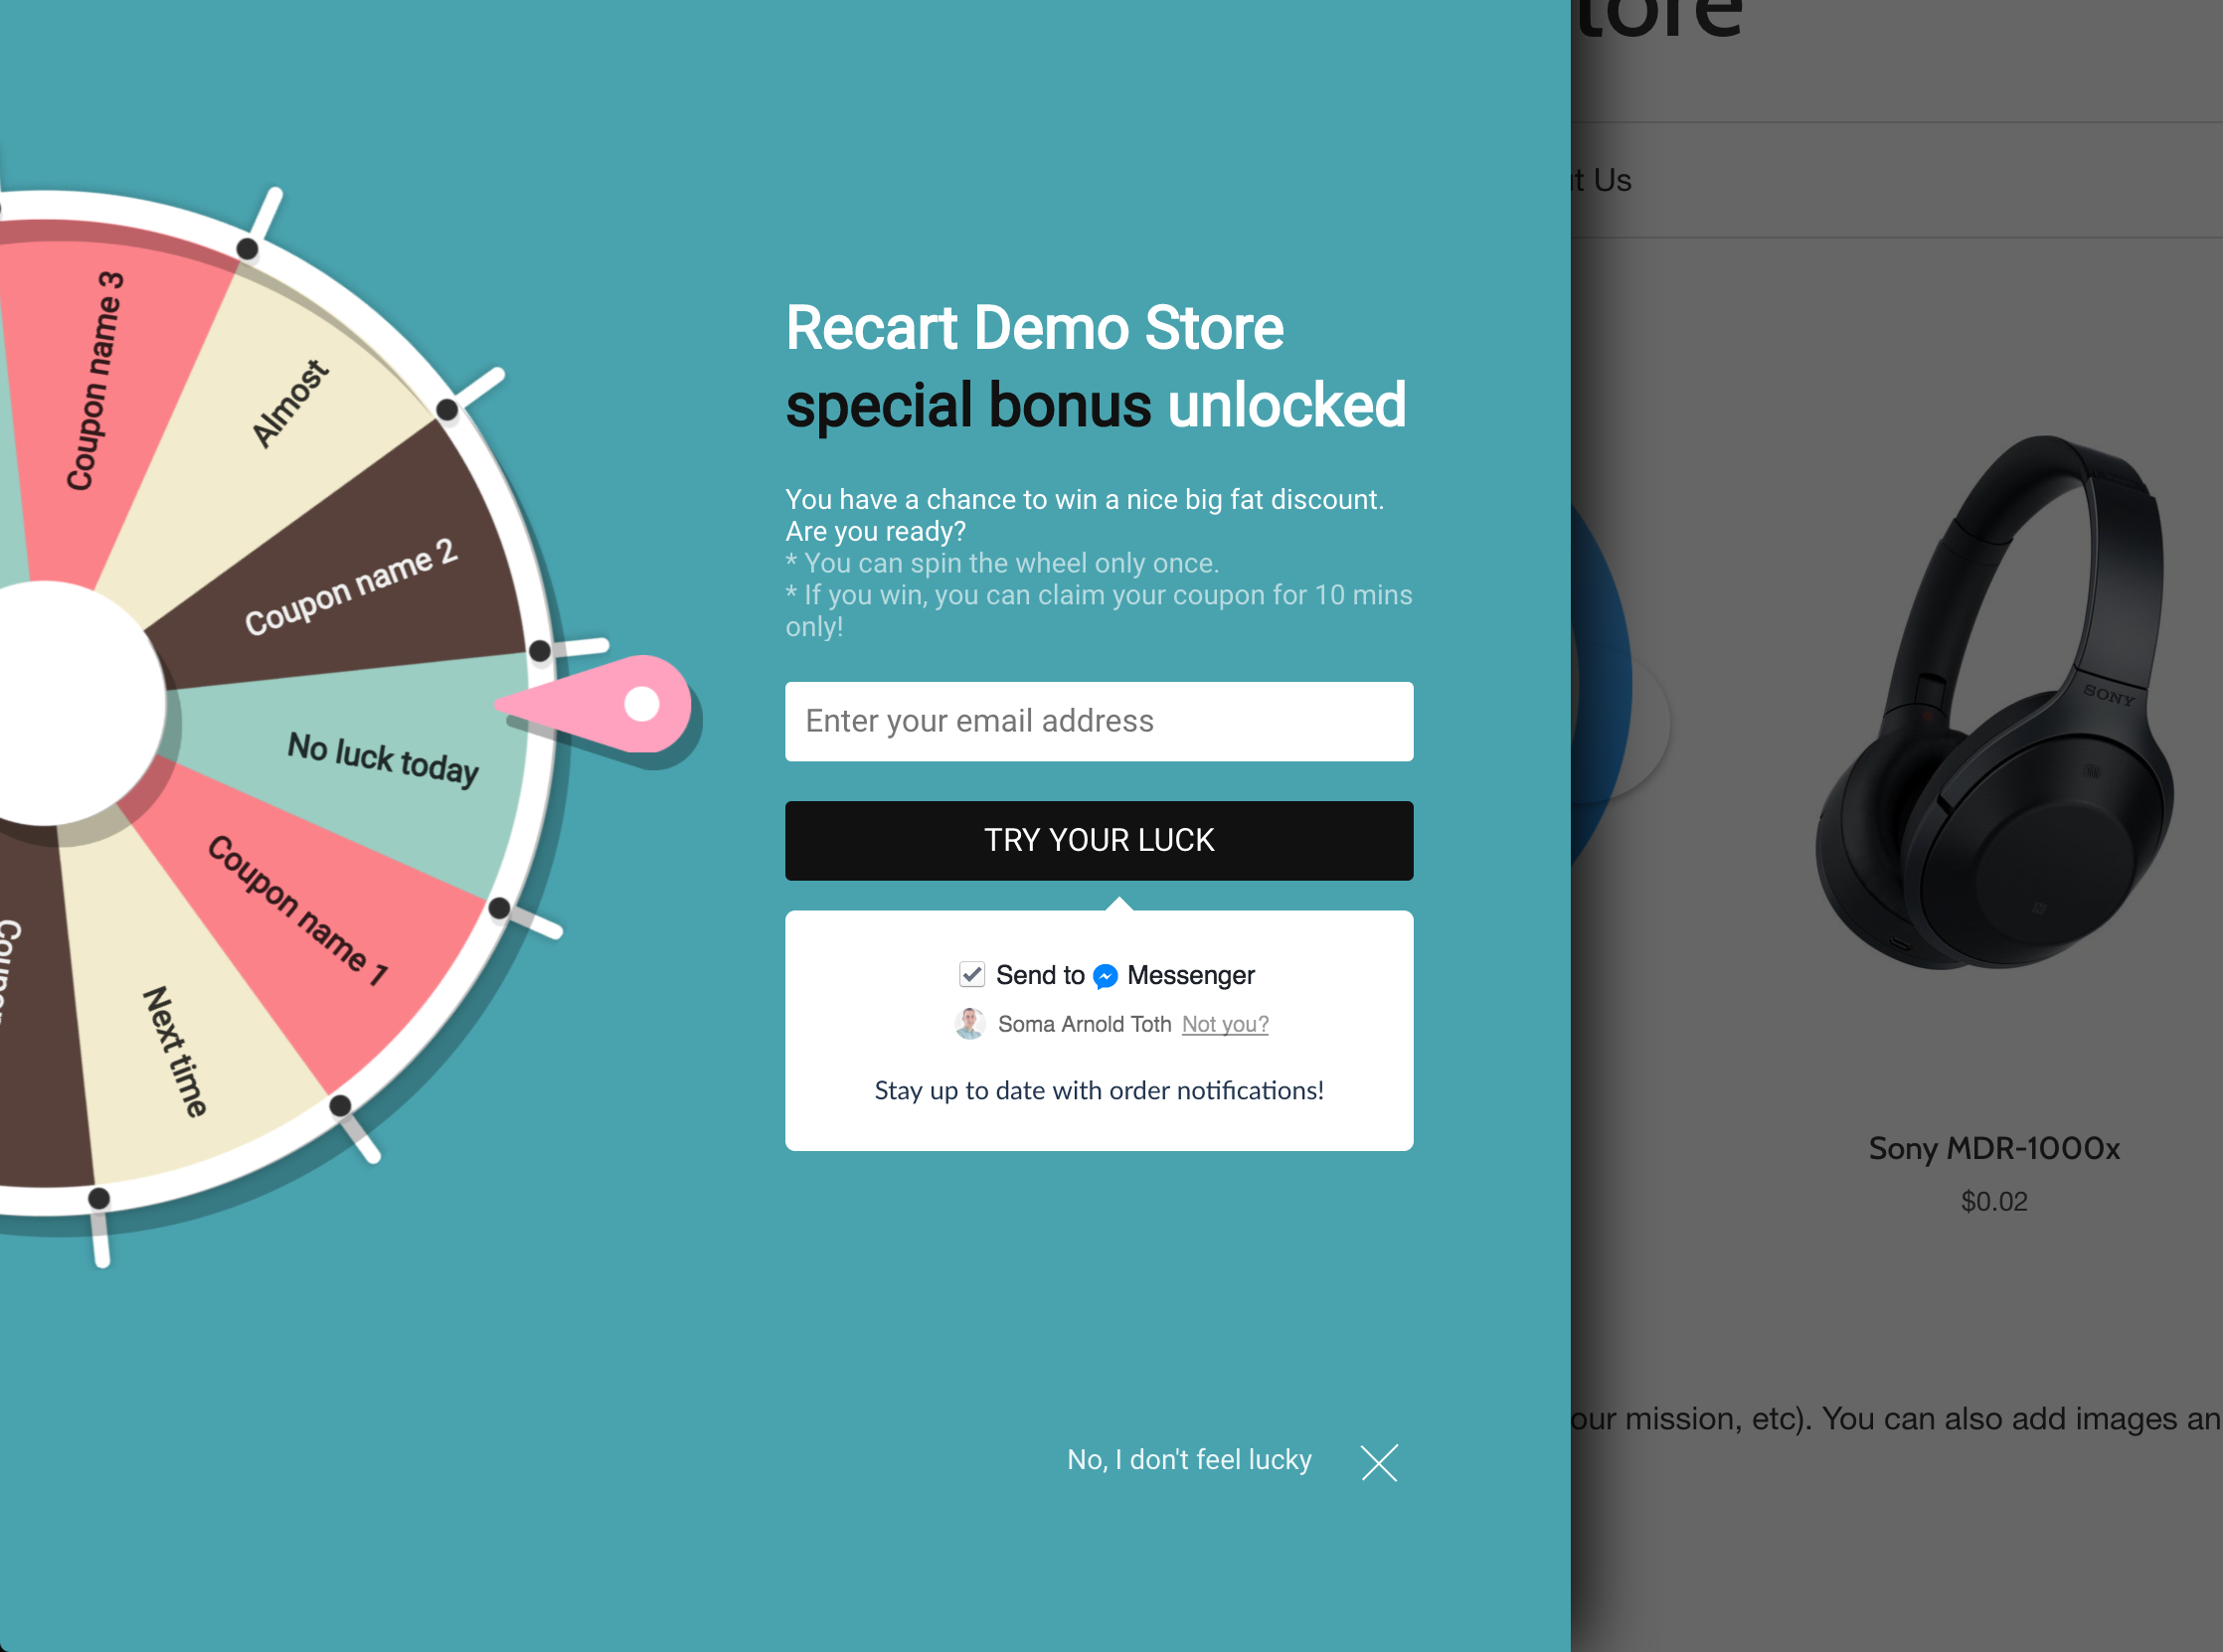
Task: Uncheck the Send to Messenger checkbox
Action: pos(972,975)
